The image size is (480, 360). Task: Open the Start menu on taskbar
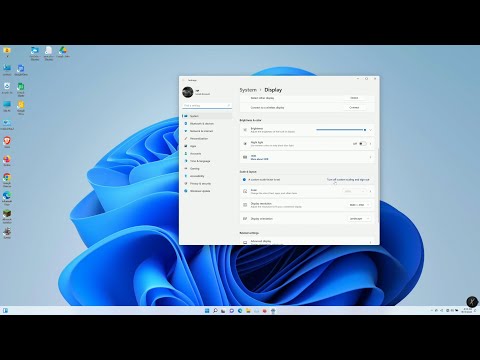(207, 311)
